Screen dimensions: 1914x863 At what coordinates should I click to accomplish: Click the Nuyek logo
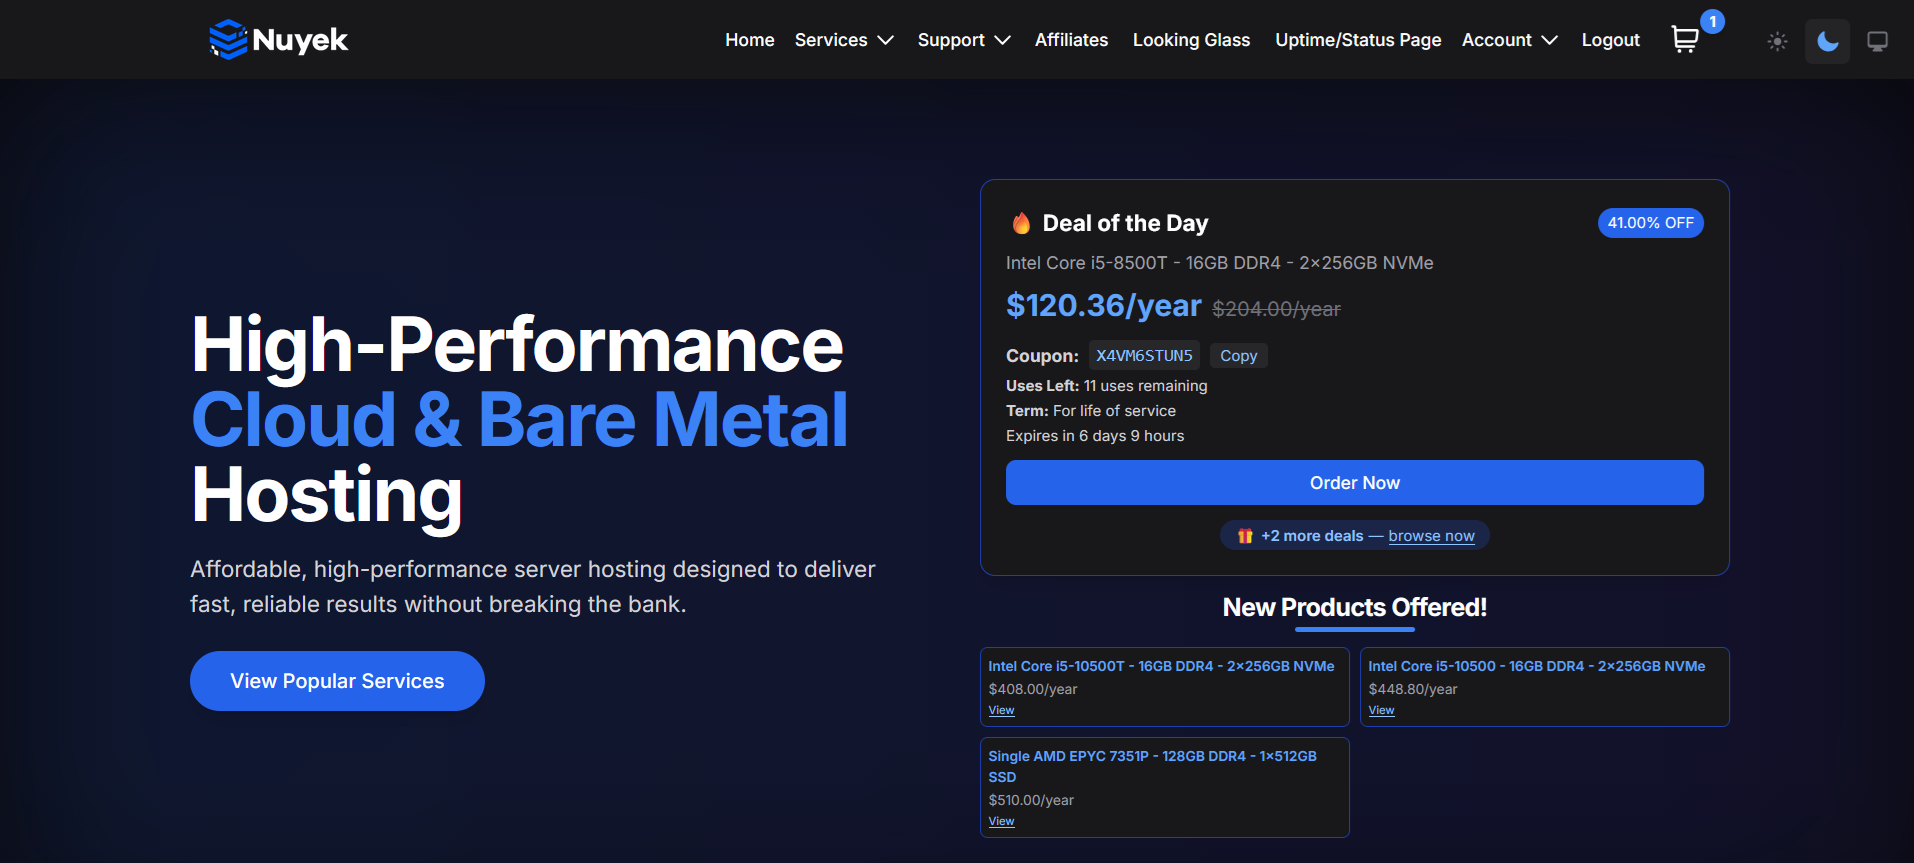point(278,40)
